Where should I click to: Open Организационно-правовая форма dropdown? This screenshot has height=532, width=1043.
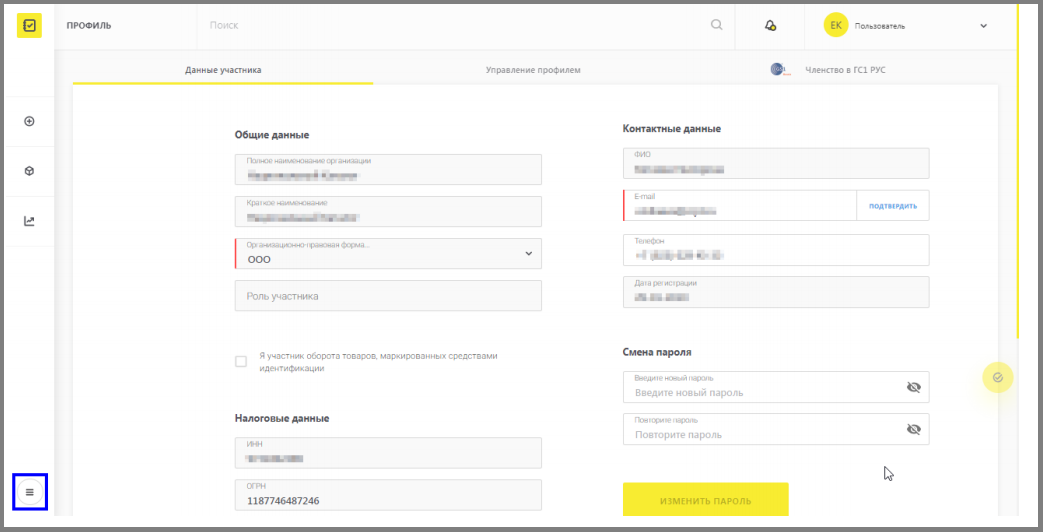[x=388, y=254]
